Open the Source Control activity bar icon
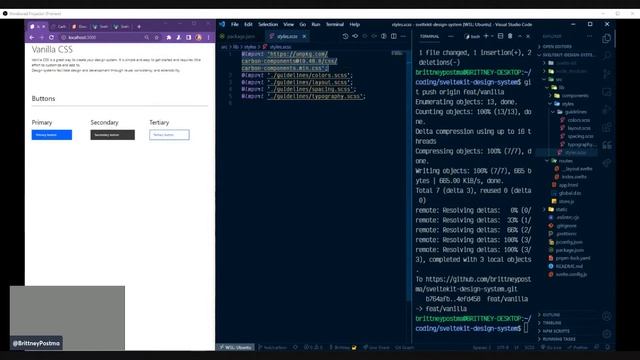 tap(607, 74)
